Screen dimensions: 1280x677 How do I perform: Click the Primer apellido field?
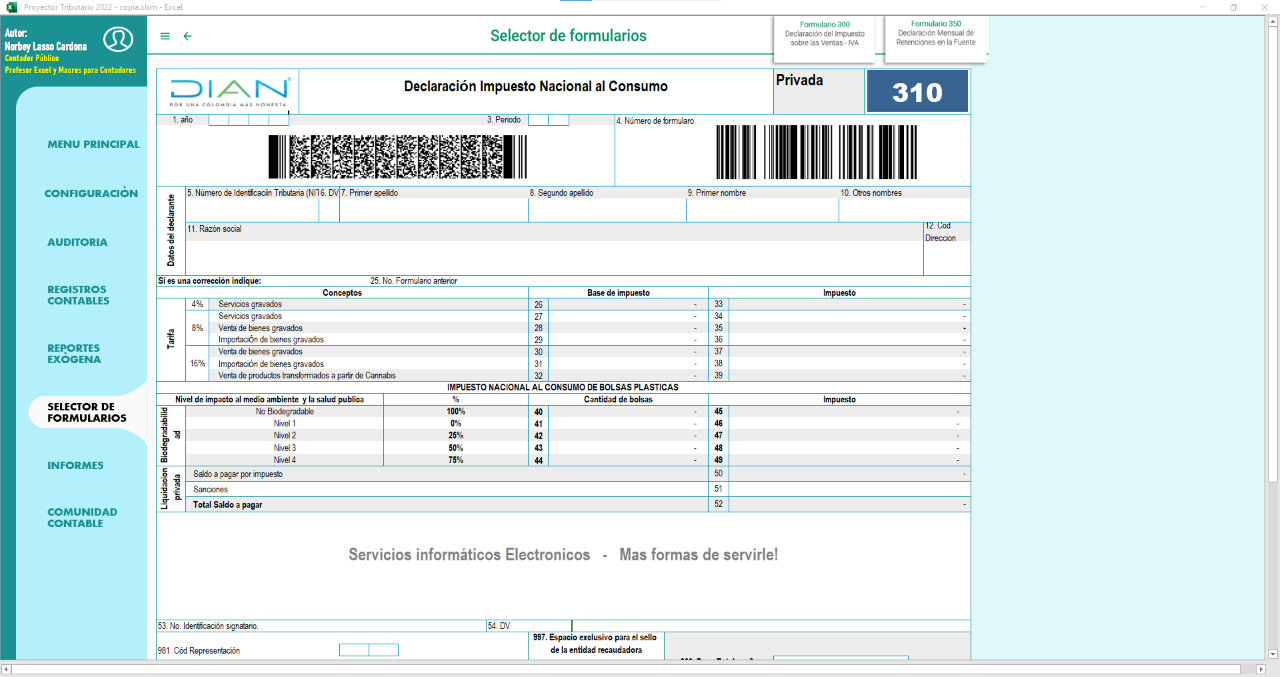click(x=434, y=210)
